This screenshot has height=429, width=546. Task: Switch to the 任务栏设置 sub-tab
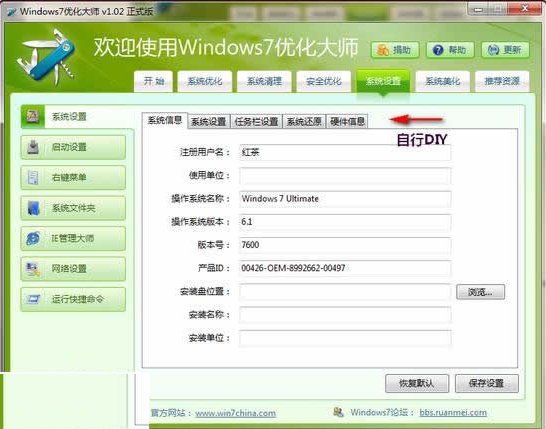point(256,122)
